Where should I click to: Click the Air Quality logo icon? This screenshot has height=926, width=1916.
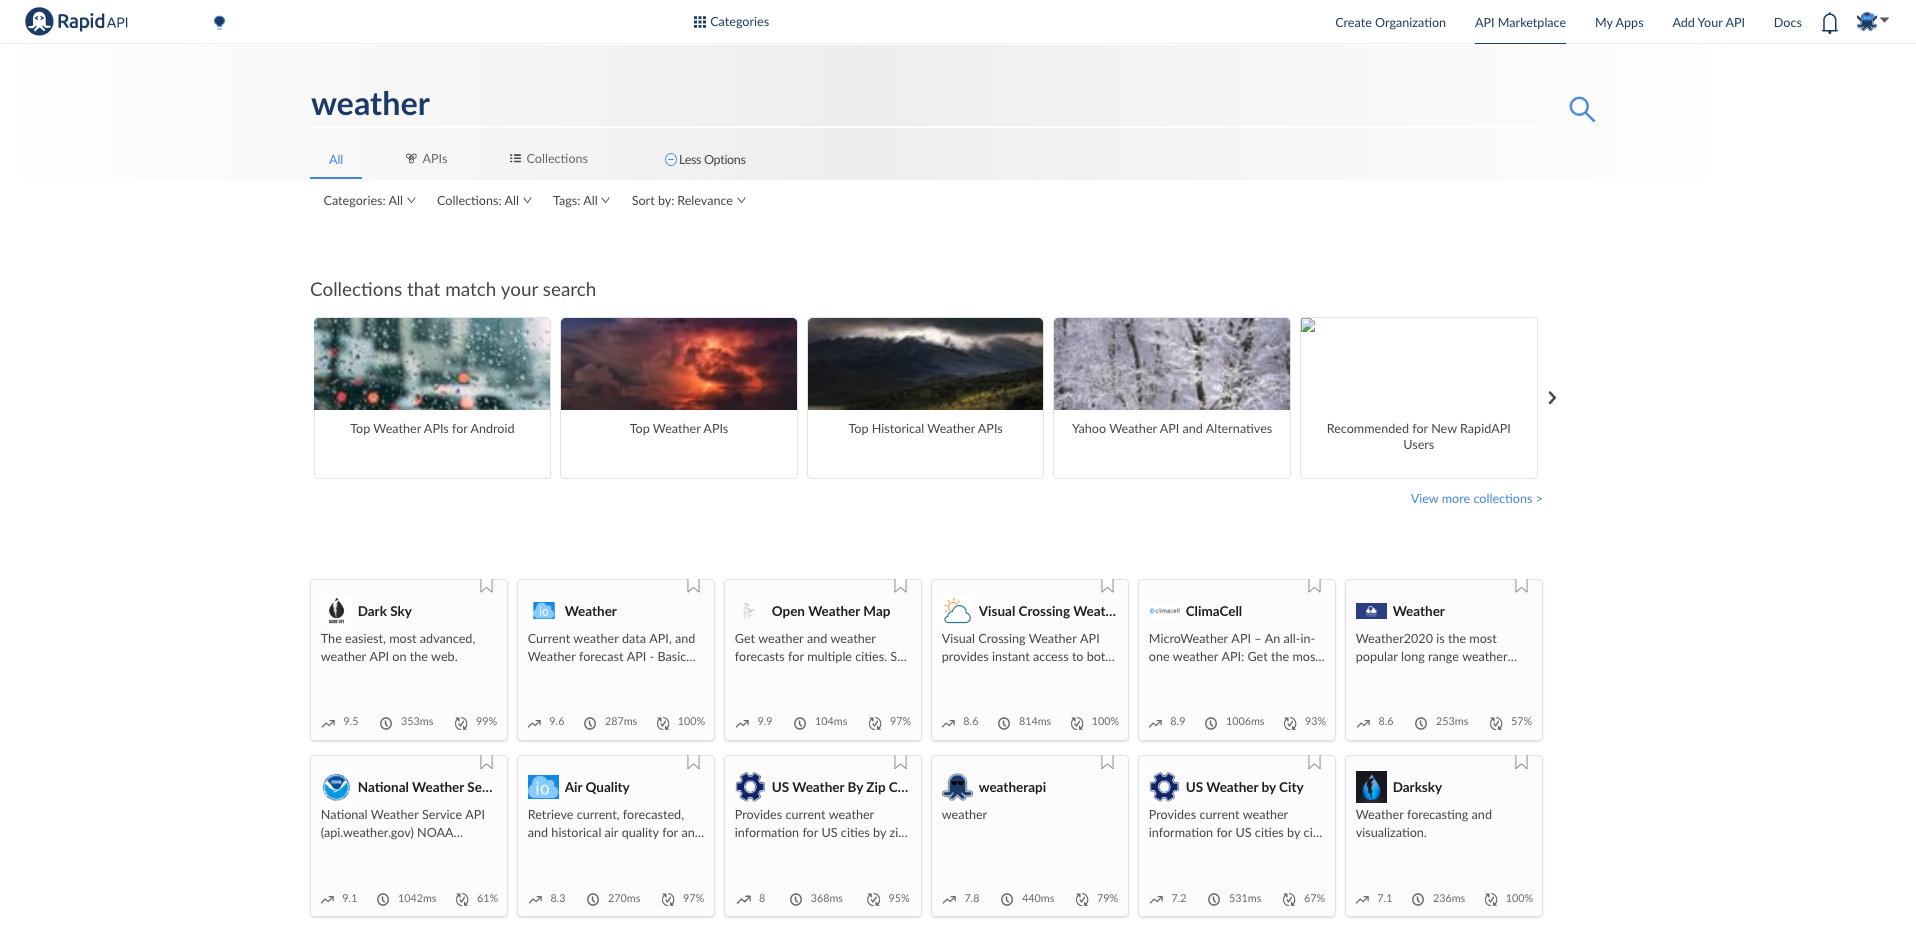point(543,787)
